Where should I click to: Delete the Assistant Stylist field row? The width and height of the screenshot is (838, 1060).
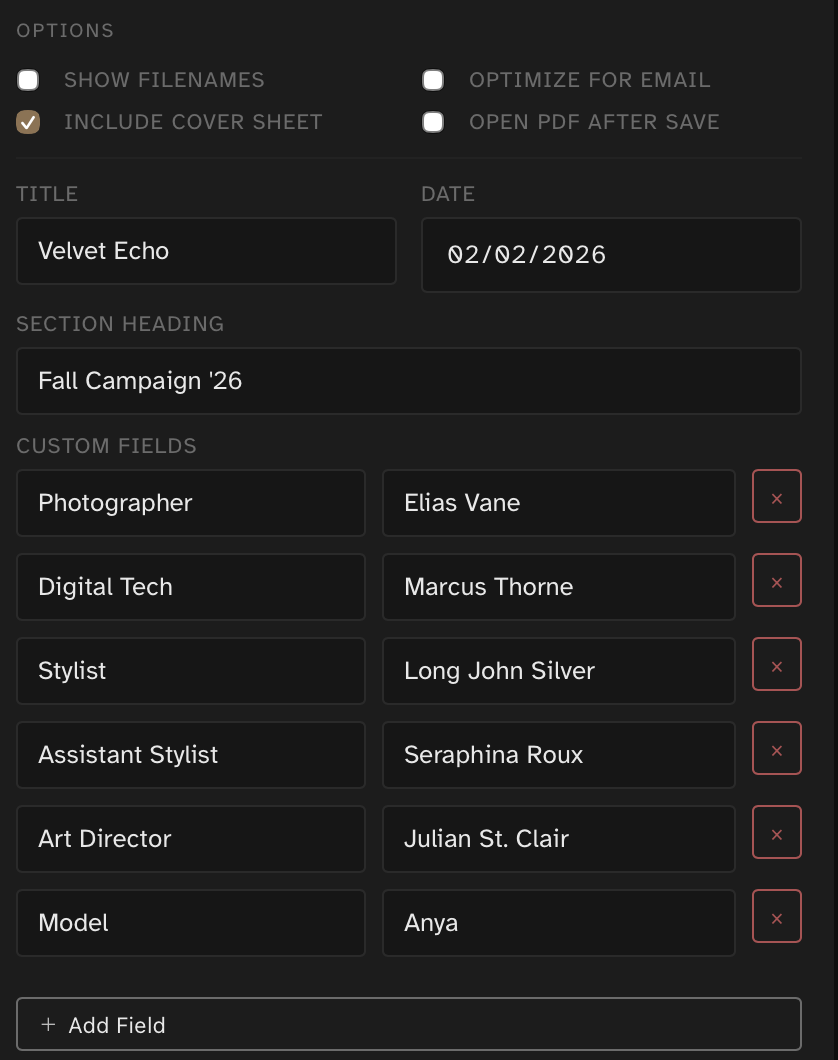click(x=777, y=749)
